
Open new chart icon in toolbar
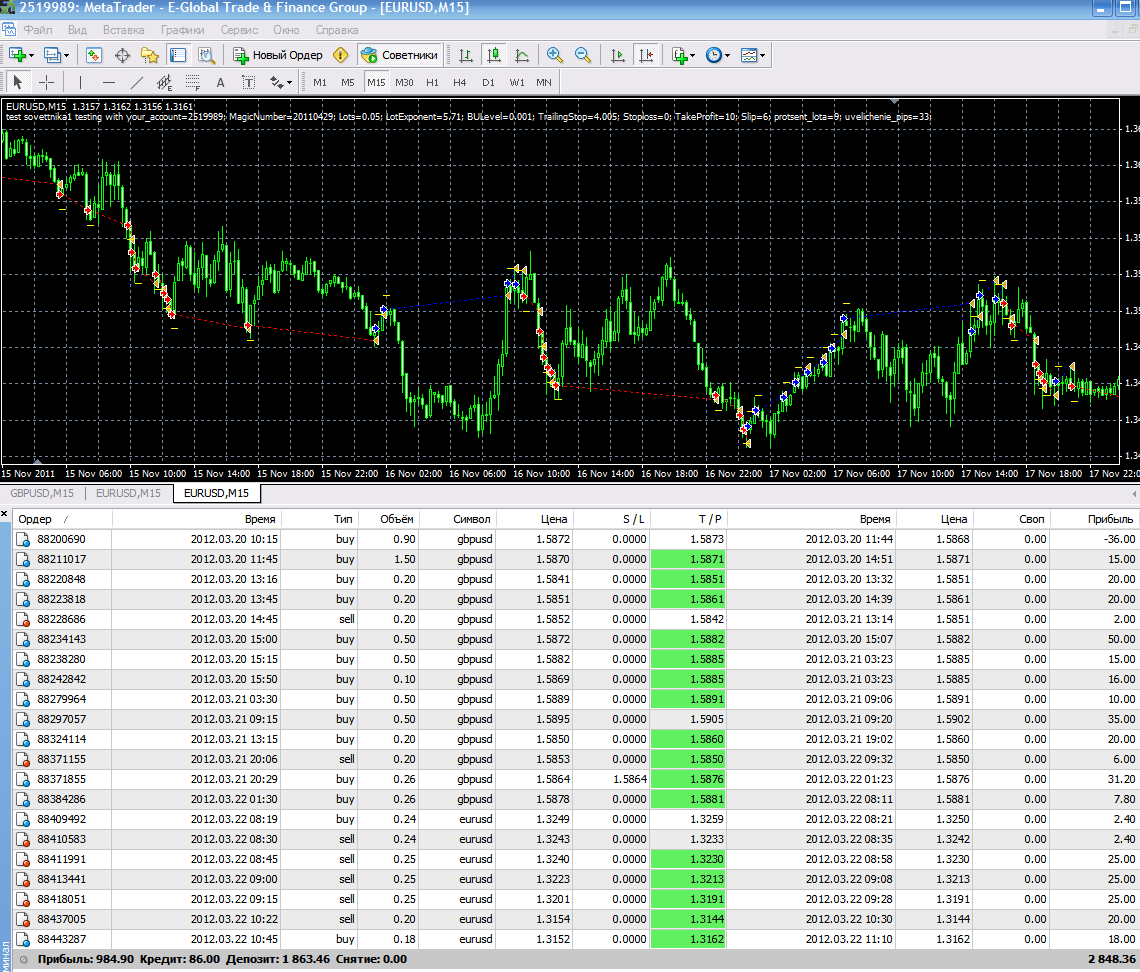[17, 55]
